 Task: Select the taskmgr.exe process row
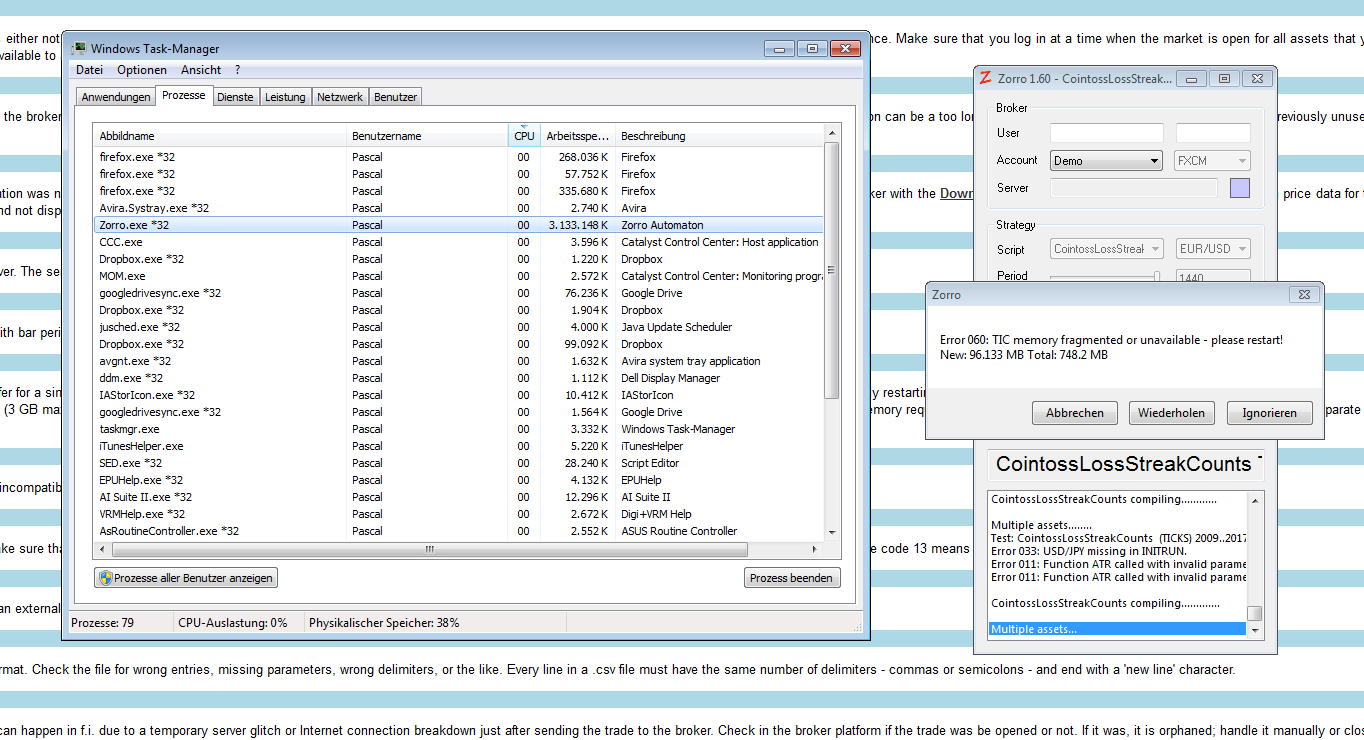coord(458,429)
